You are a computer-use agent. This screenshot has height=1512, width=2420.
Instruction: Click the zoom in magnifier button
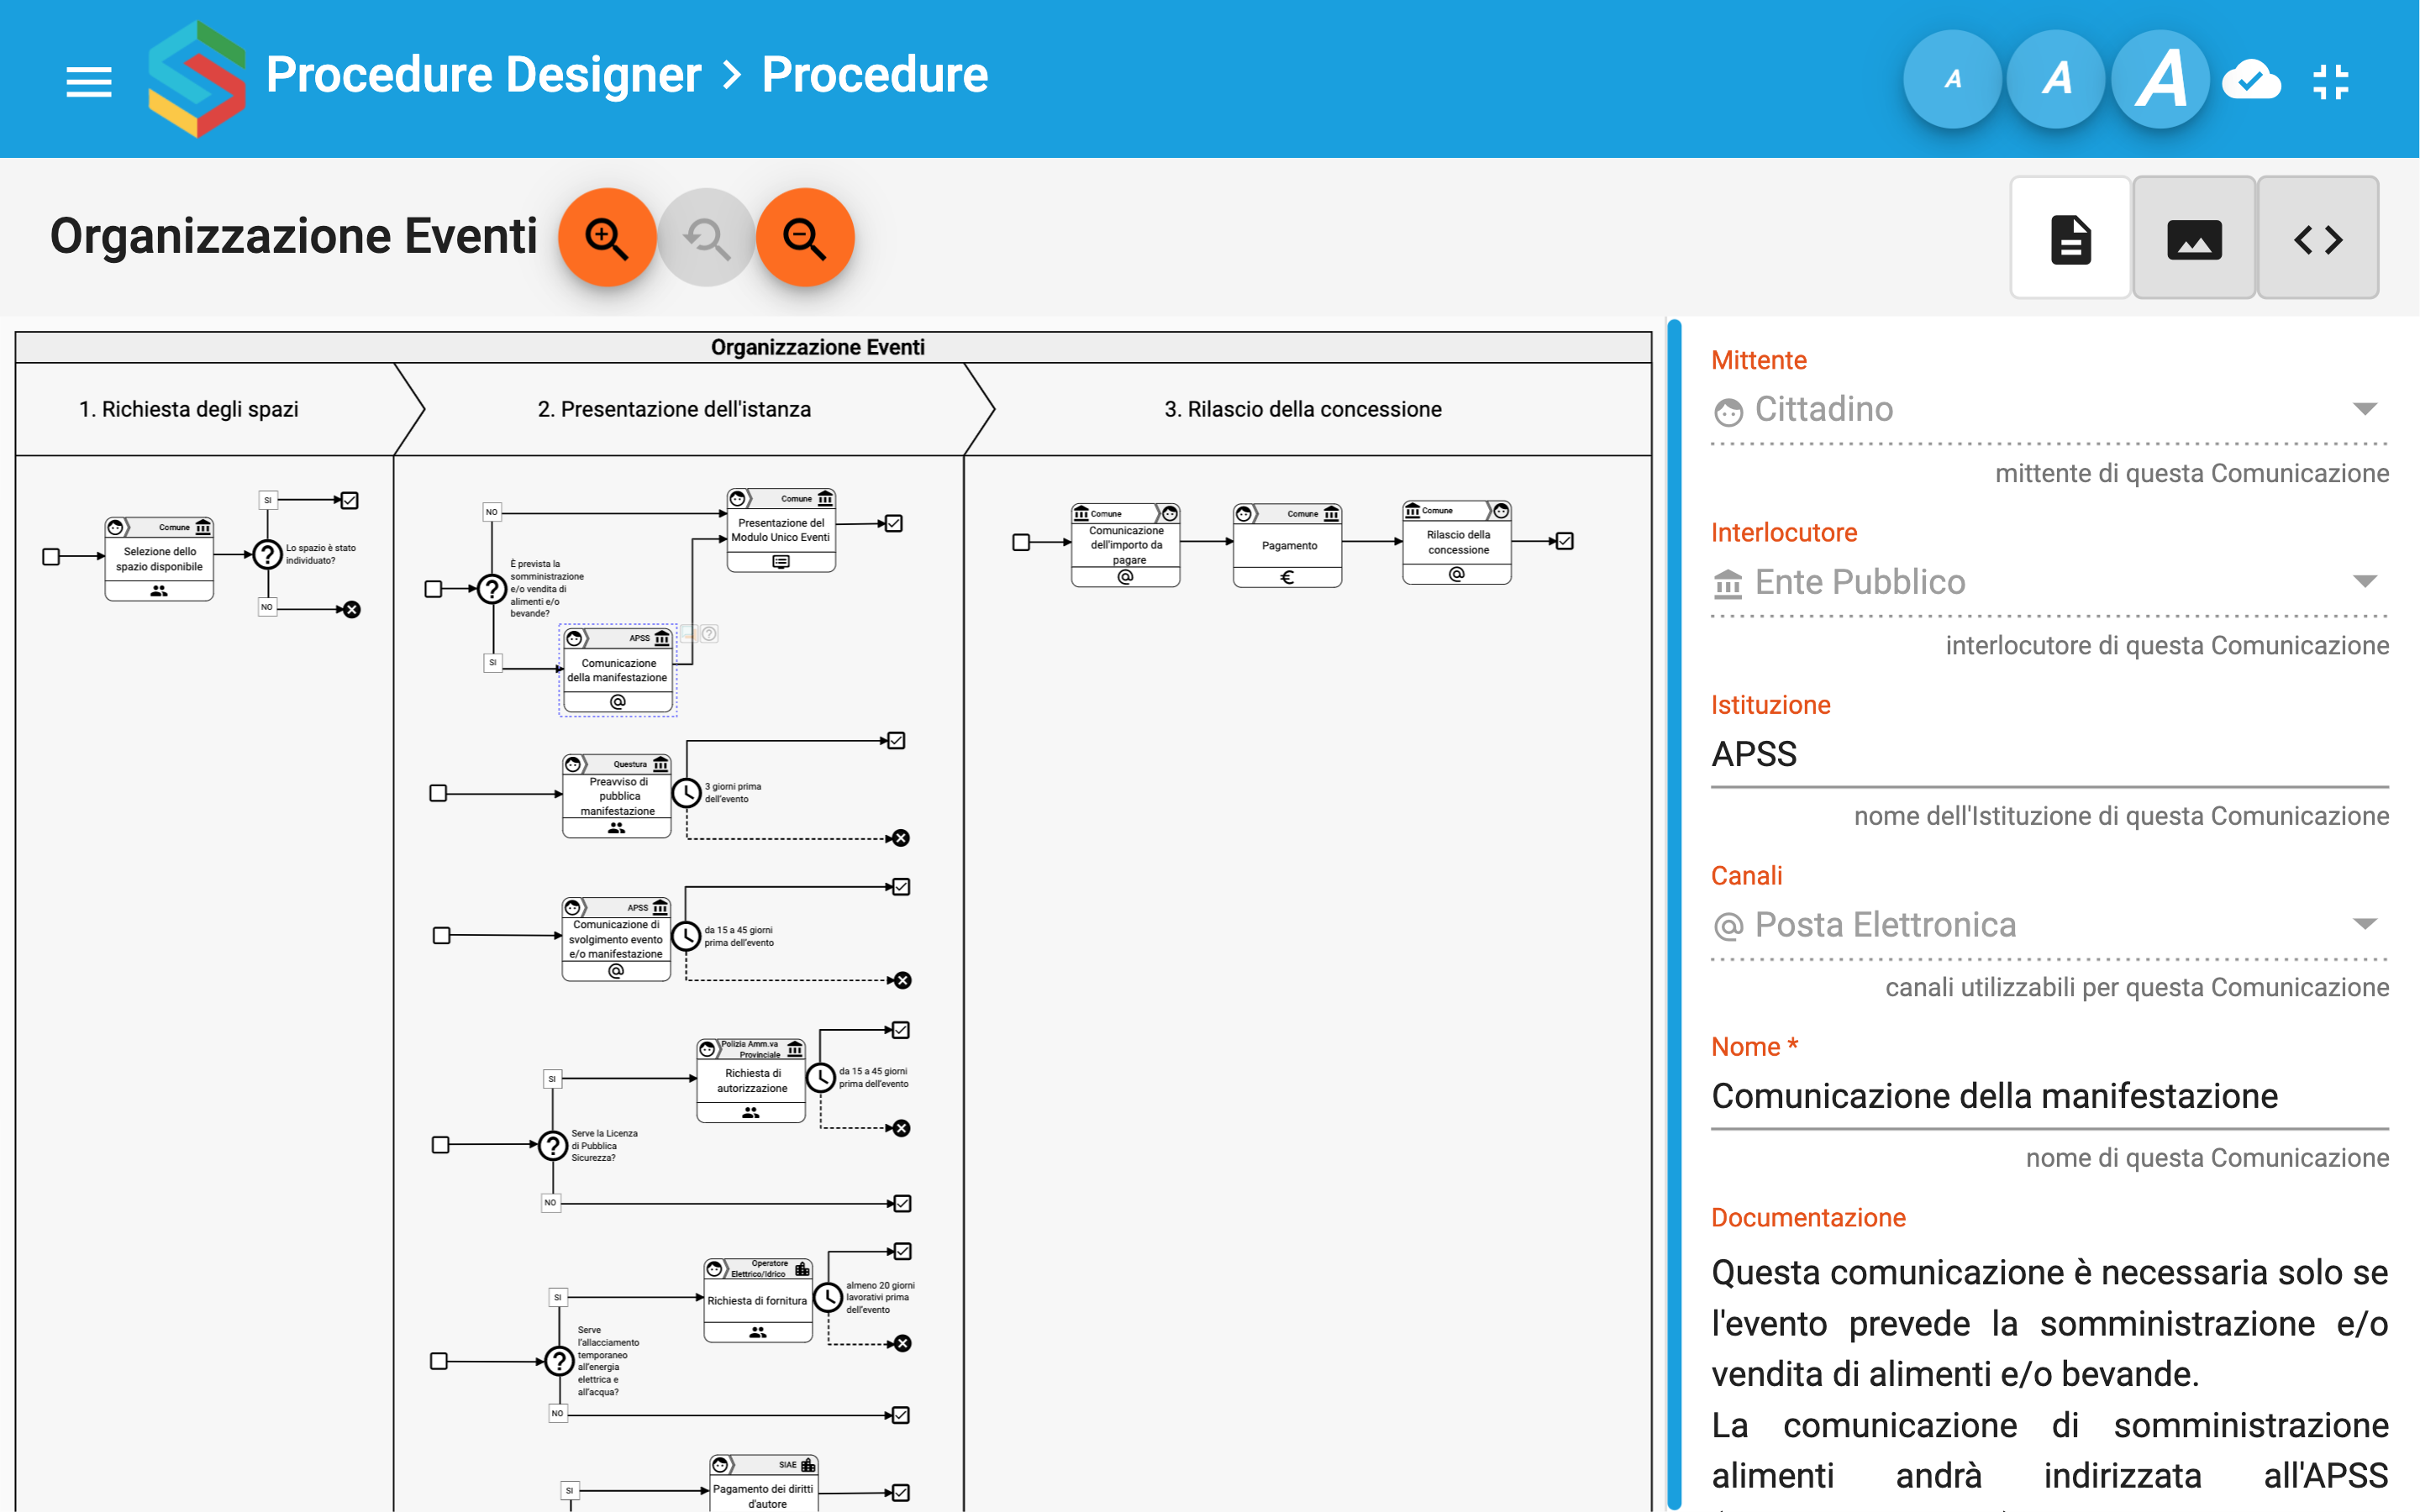pyautogui.click(x=606, y=238)
